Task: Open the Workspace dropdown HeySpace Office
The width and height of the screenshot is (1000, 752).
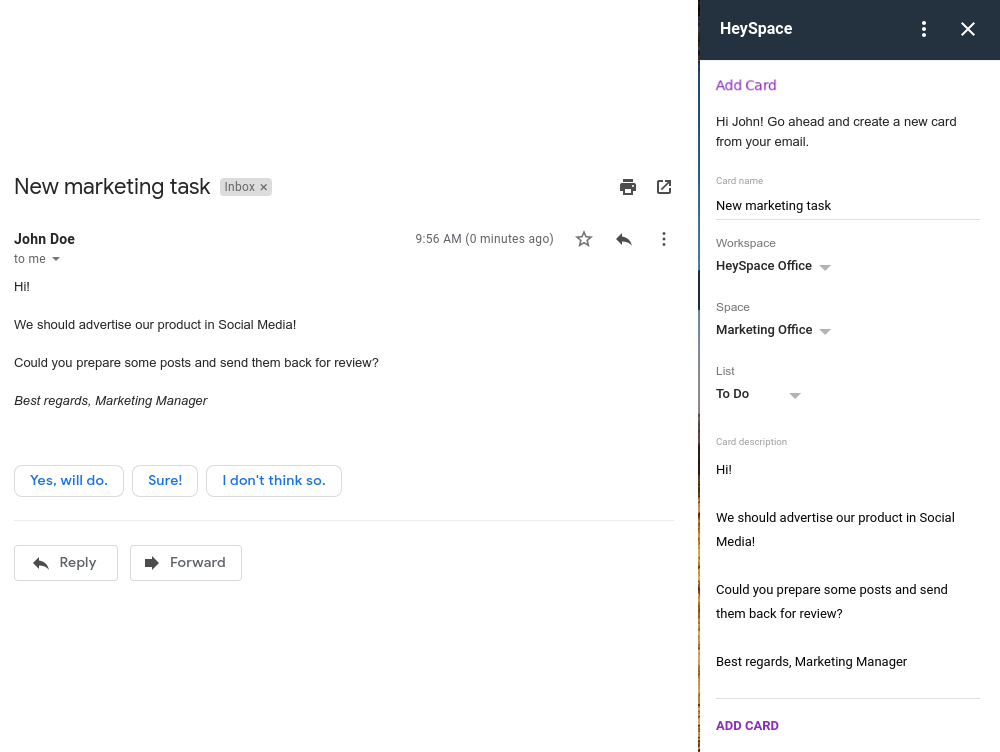Action: point(773,266)
